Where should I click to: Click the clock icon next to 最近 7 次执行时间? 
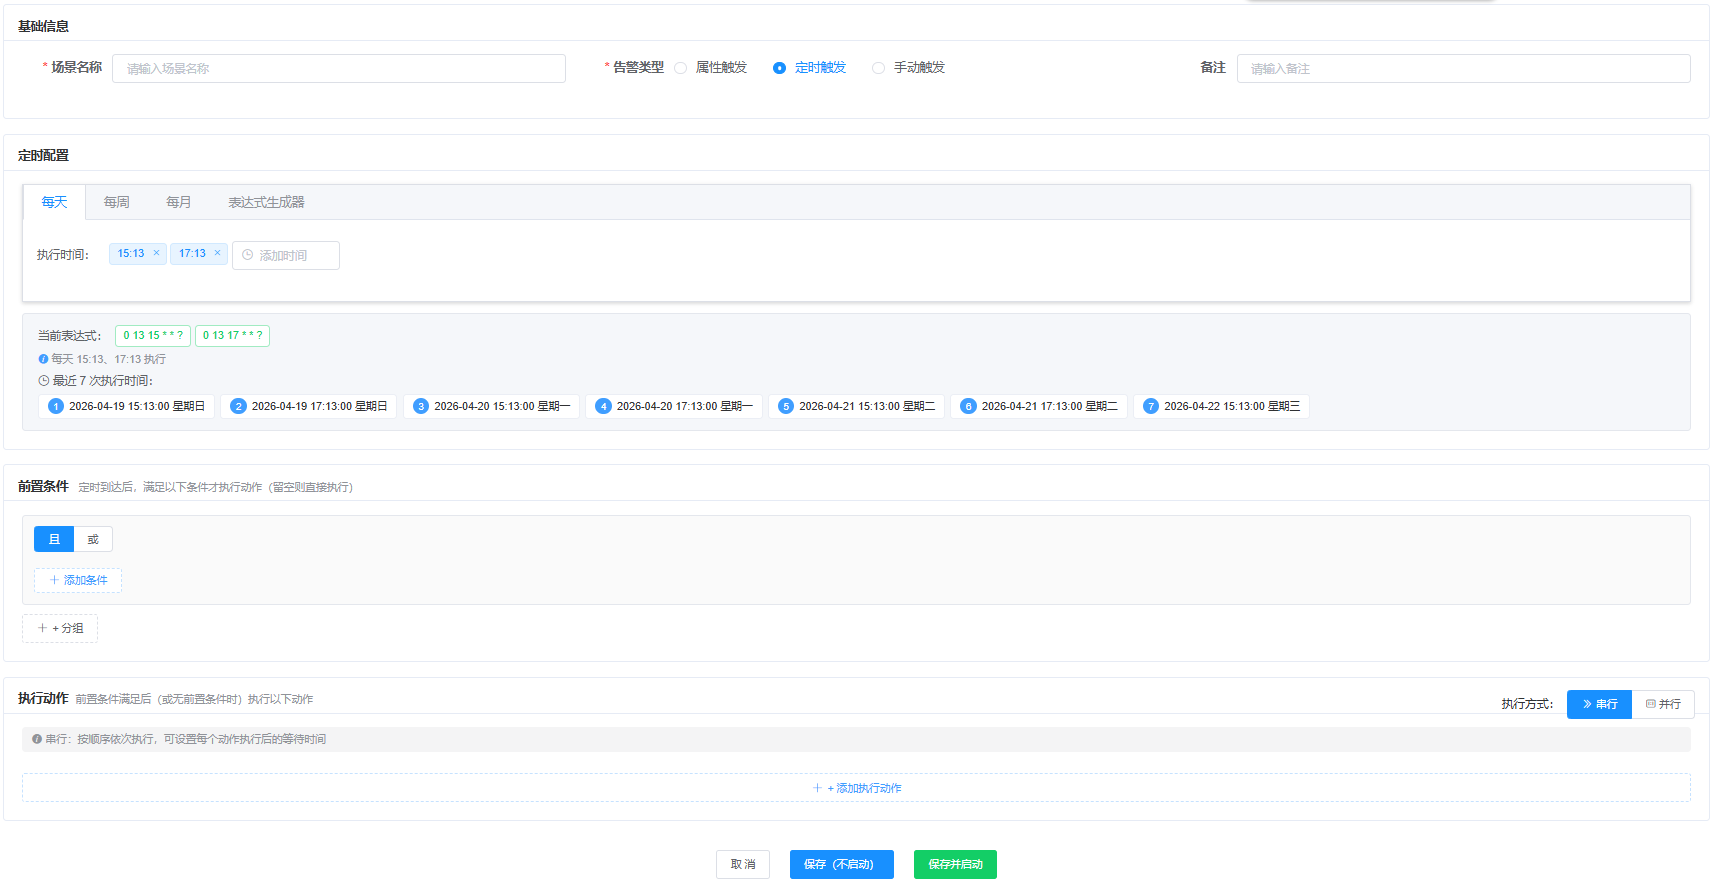click(43, 381)
